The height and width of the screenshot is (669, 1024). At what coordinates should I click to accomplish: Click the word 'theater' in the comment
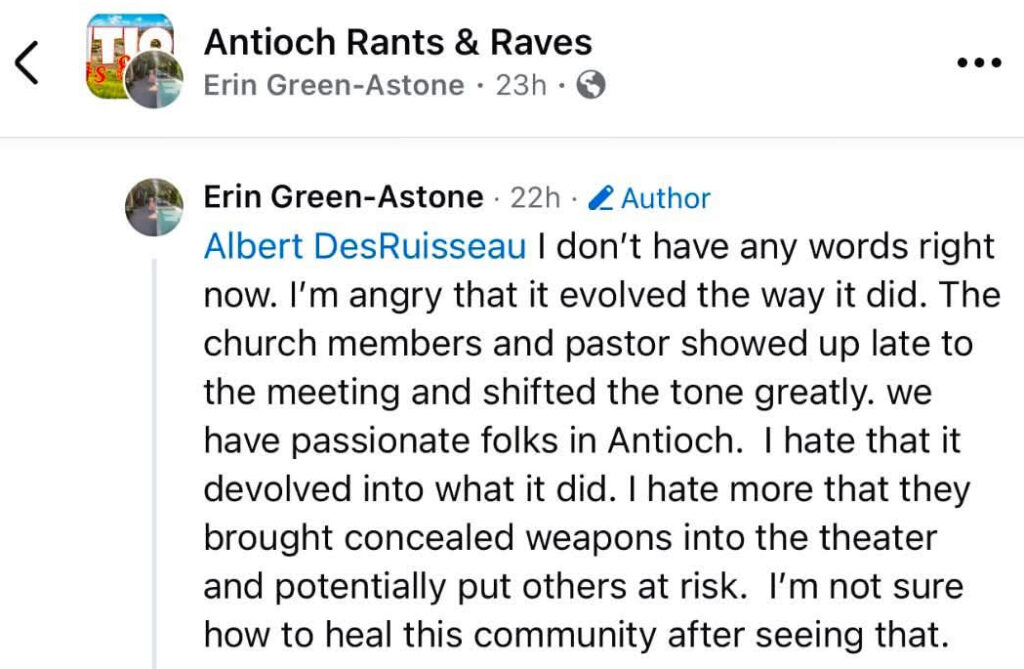(878, 537)
